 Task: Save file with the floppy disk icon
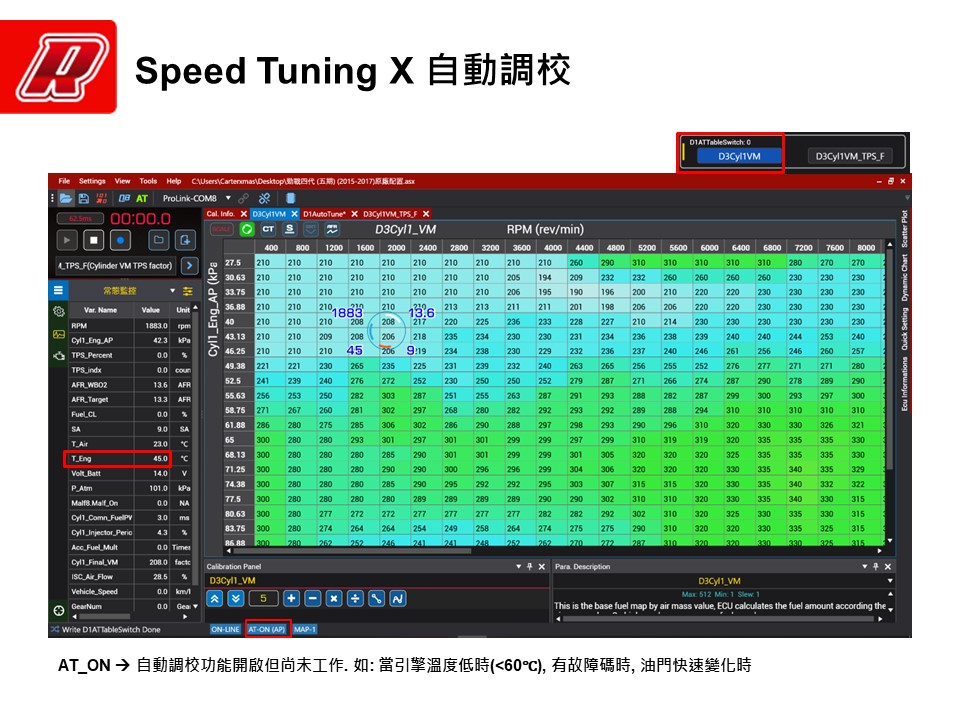(x=84, y=198)
